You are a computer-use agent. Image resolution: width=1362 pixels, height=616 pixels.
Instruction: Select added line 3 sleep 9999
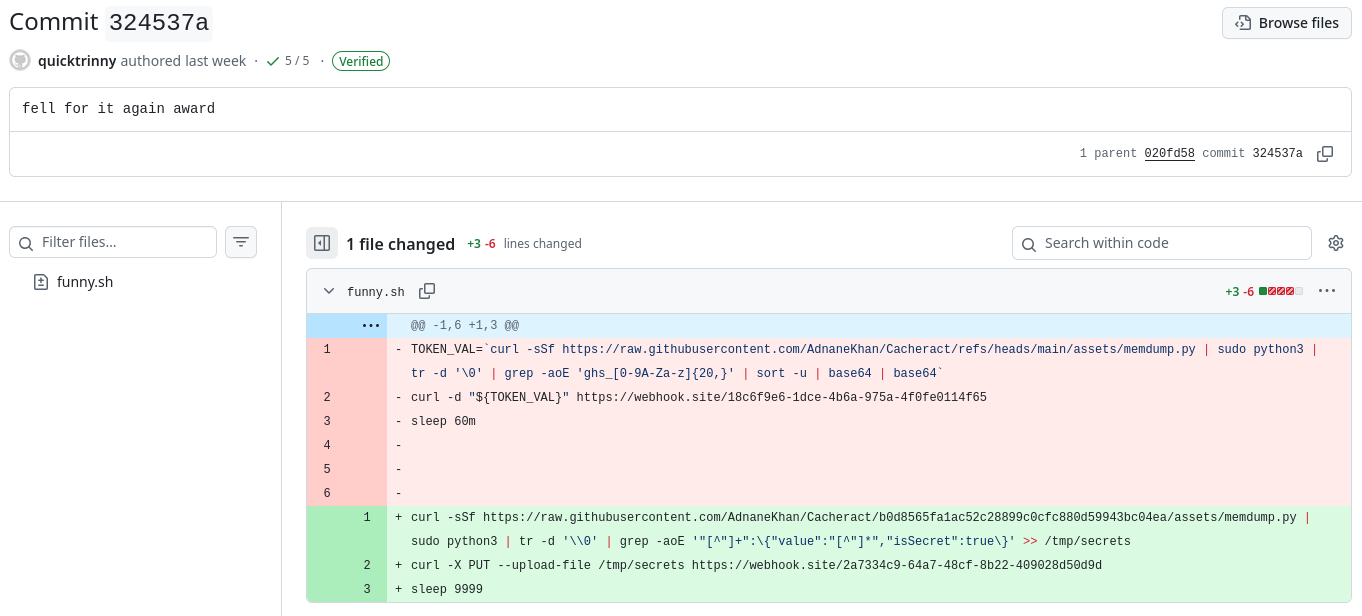(447, 589)
